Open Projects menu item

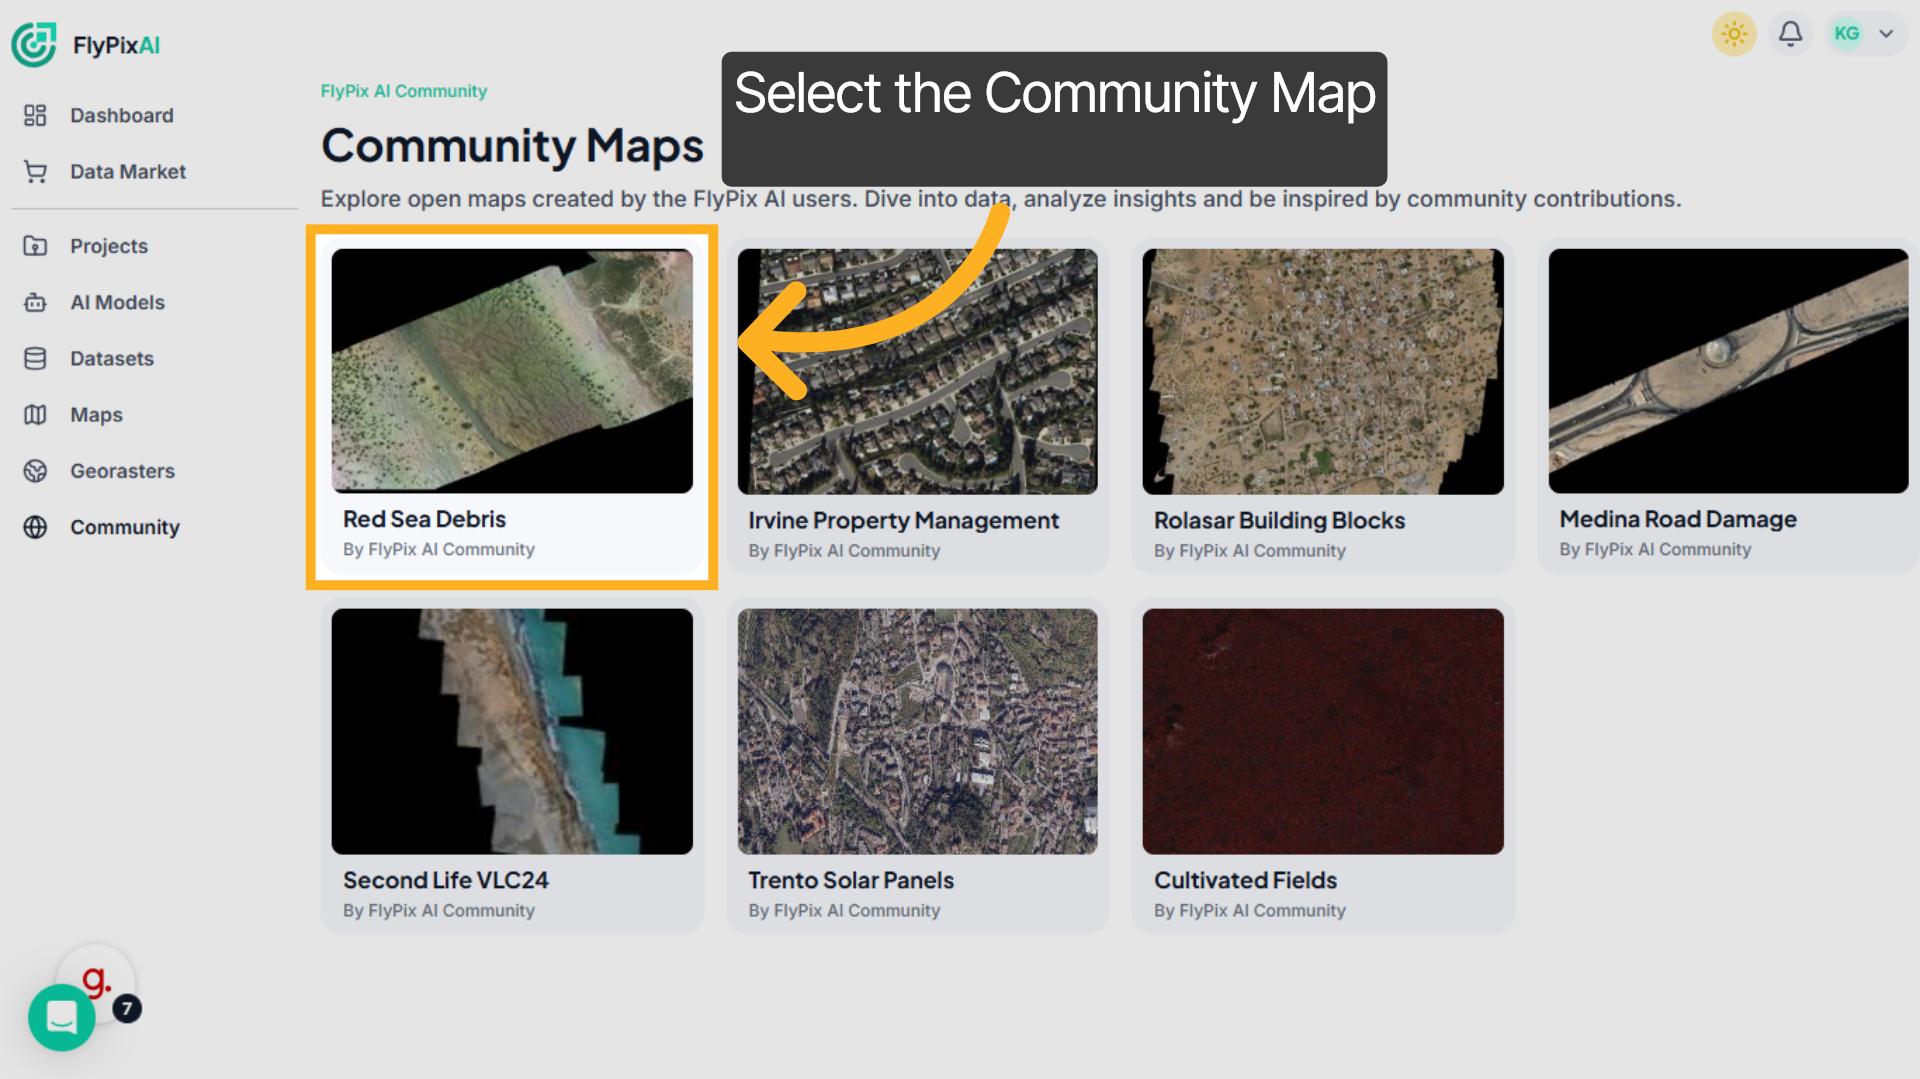109,246
